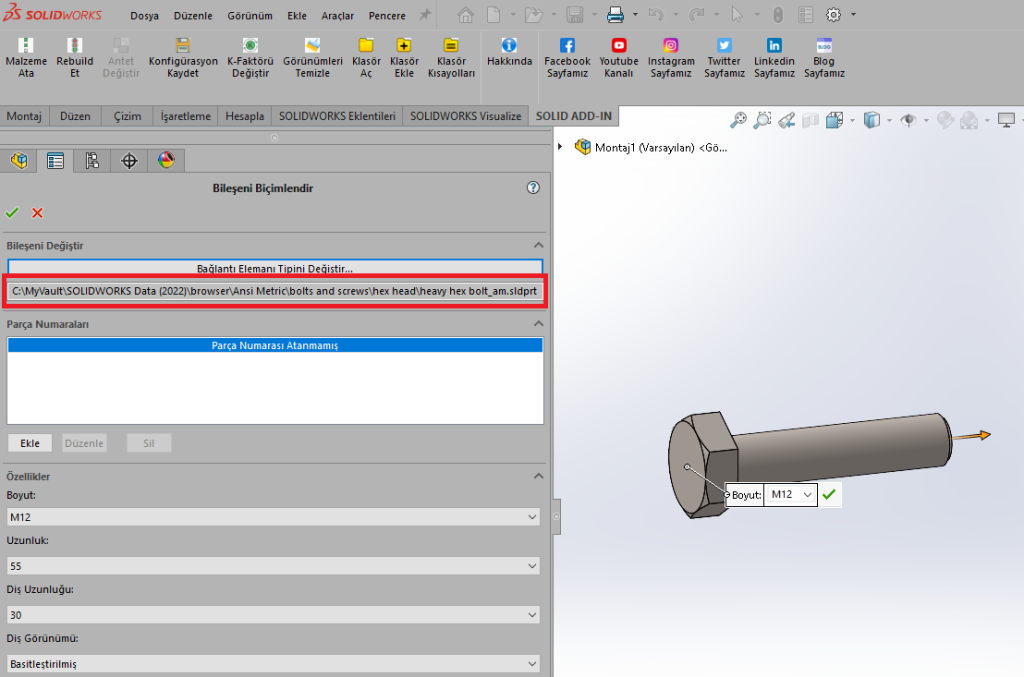Open the Diş Görünümü dropdown
Viewport: 1024px width, 677px height.
pos(273,663)
